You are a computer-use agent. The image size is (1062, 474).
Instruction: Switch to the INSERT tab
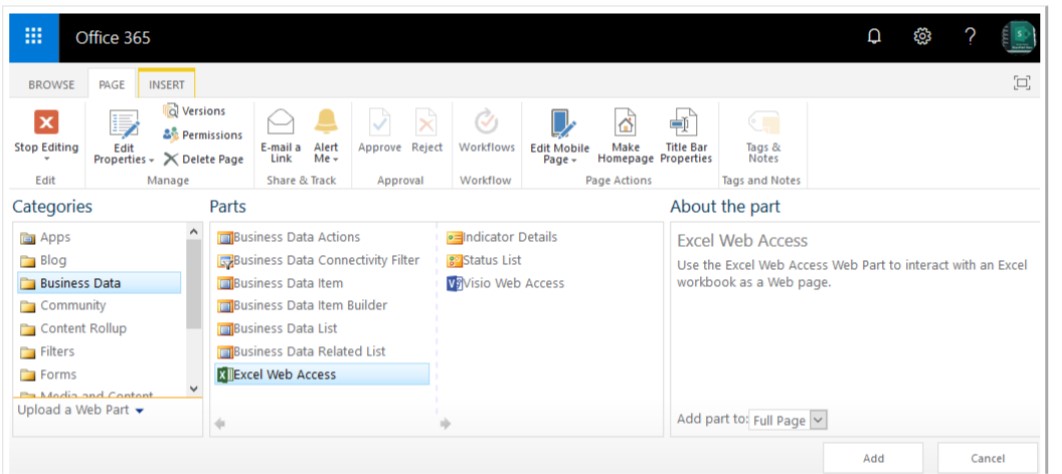click(167, 85)
